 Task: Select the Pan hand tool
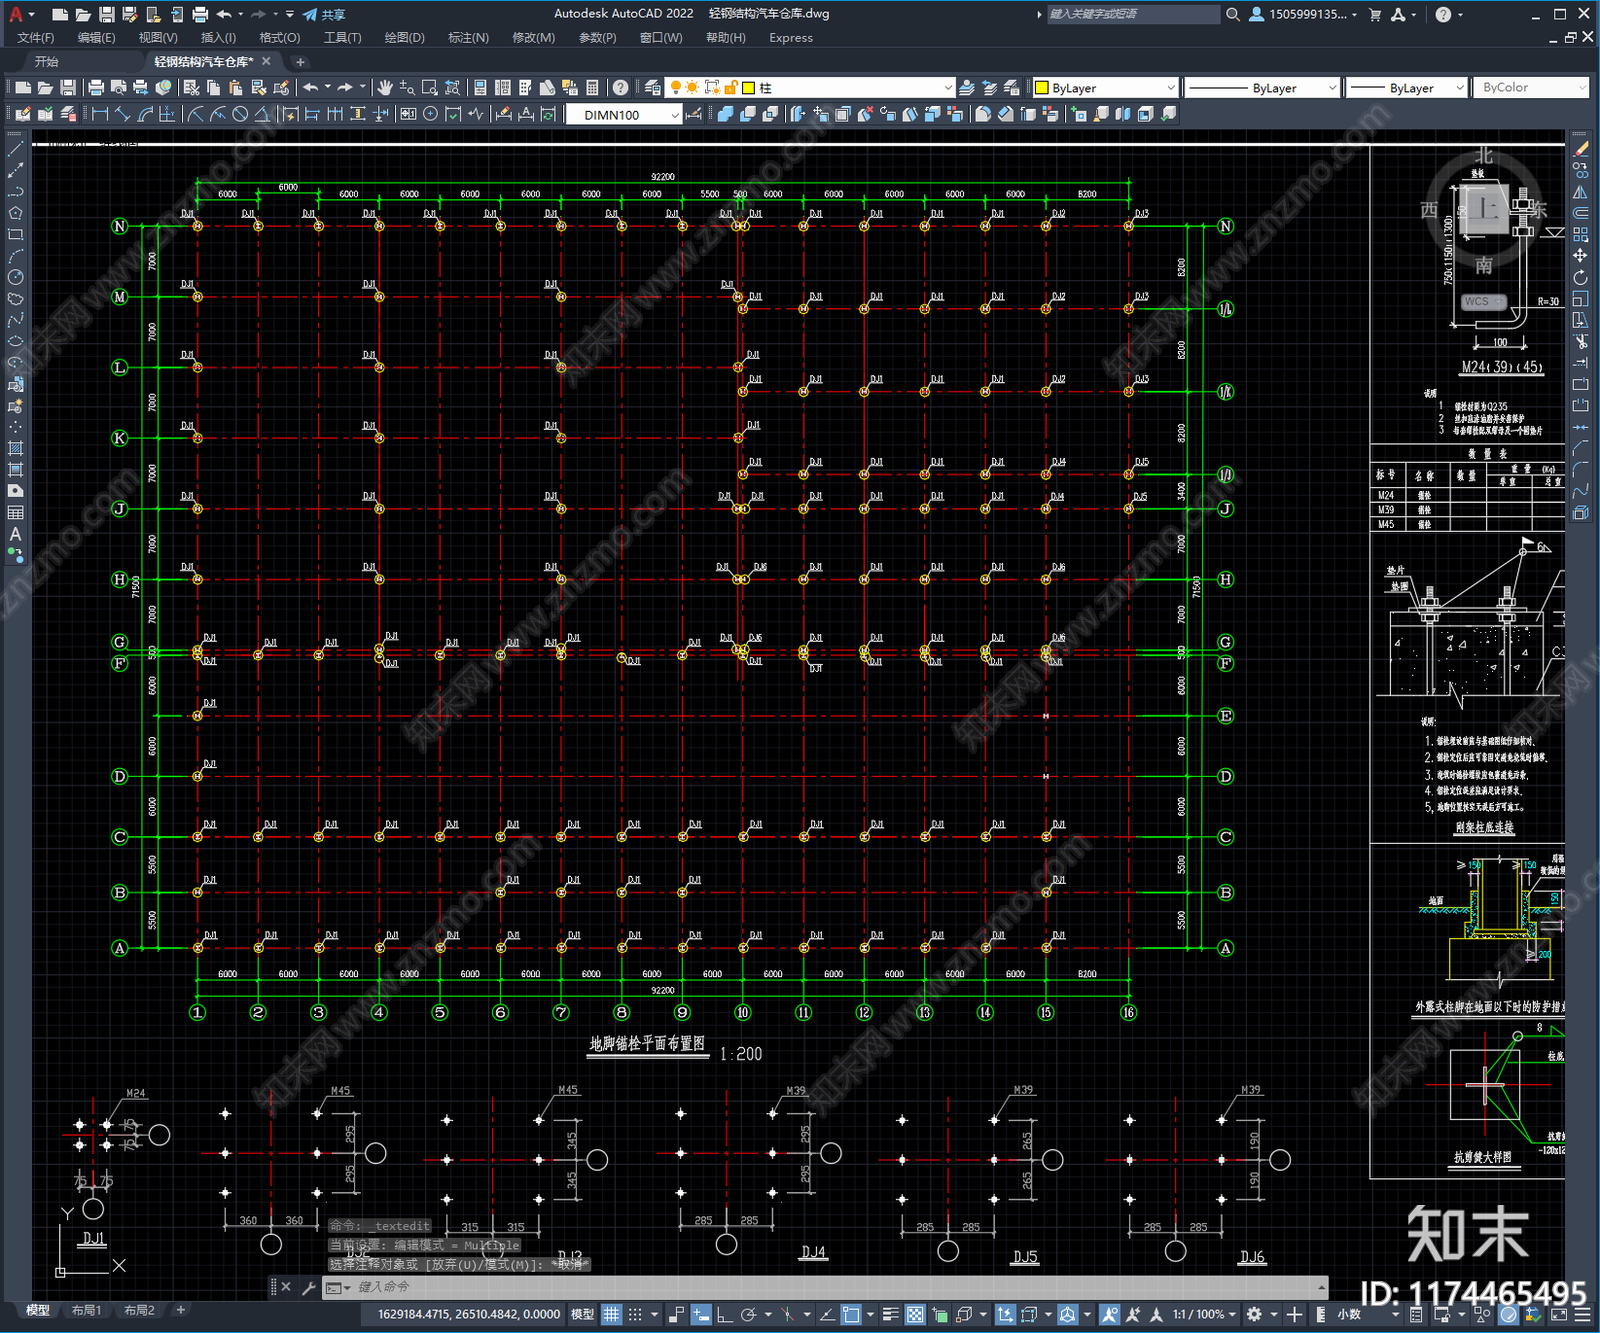(x=385, y=88)
